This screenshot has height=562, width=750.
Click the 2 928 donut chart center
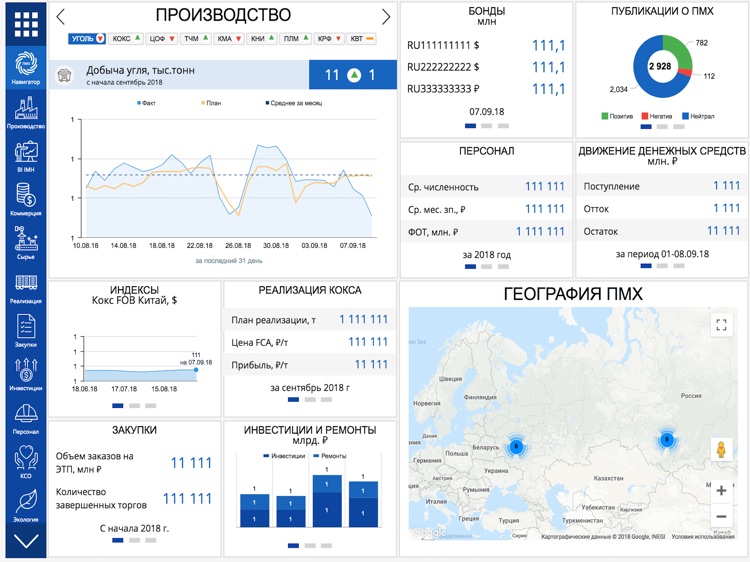pos(660,66)
